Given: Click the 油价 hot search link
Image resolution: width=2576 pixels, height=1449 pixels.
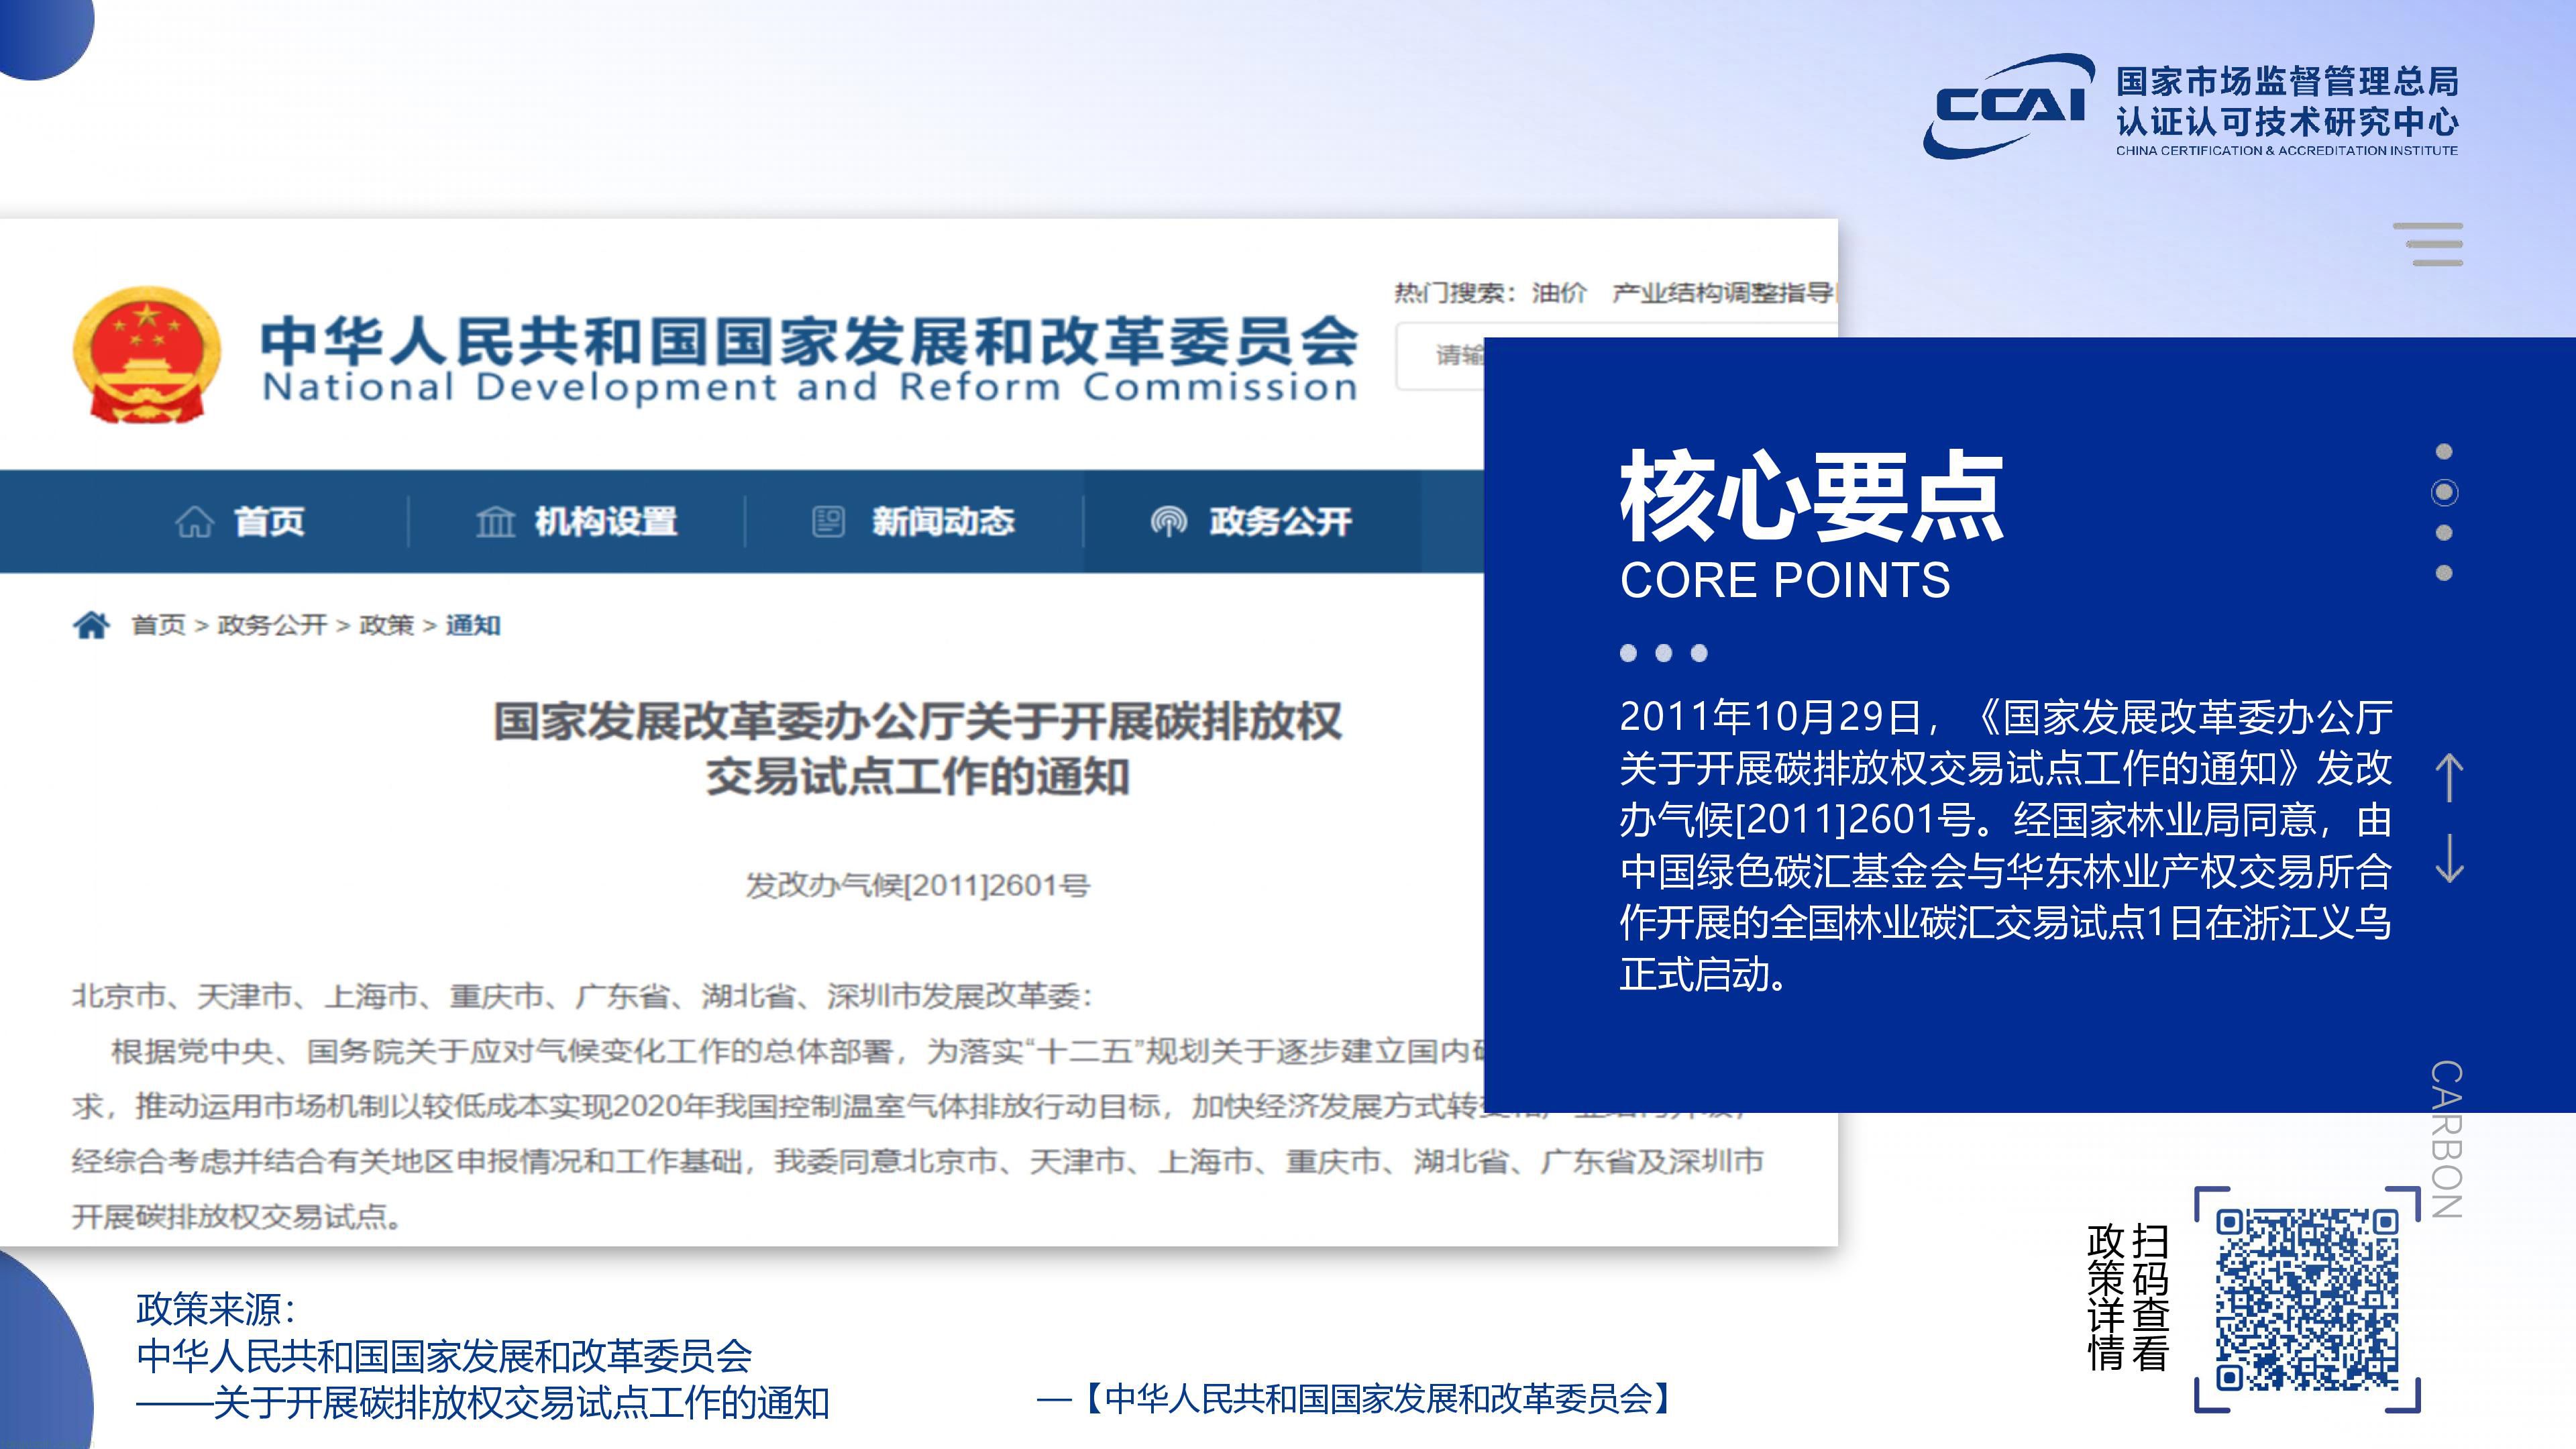Looking at the screenshot, I should pos(1559,293).
